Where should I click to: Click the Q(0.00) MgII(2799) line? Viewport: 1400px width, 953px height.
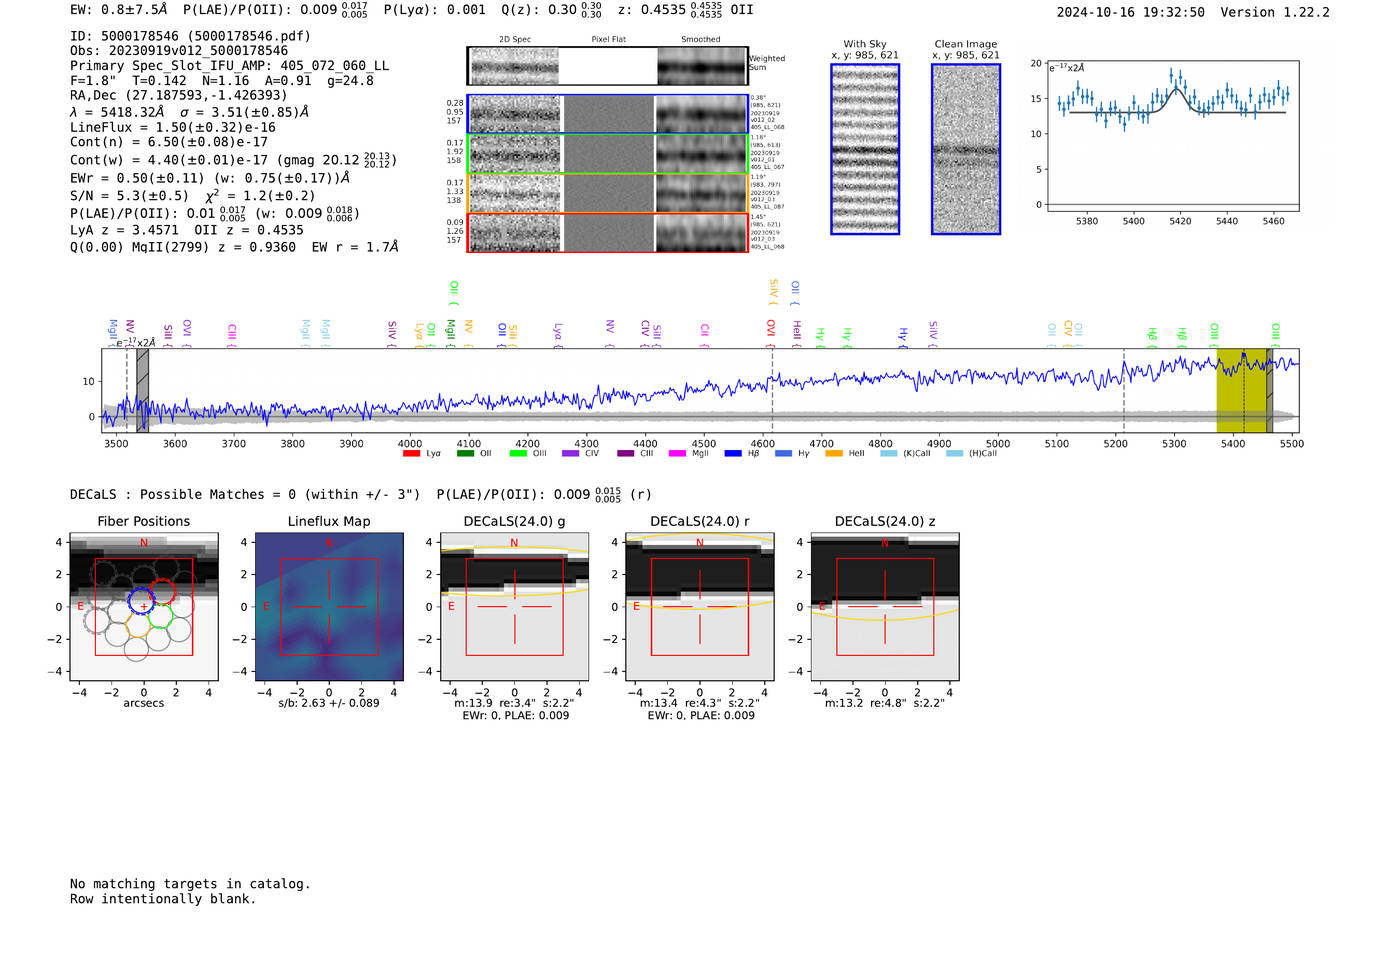pyautogui.click(x=234, y=247)
